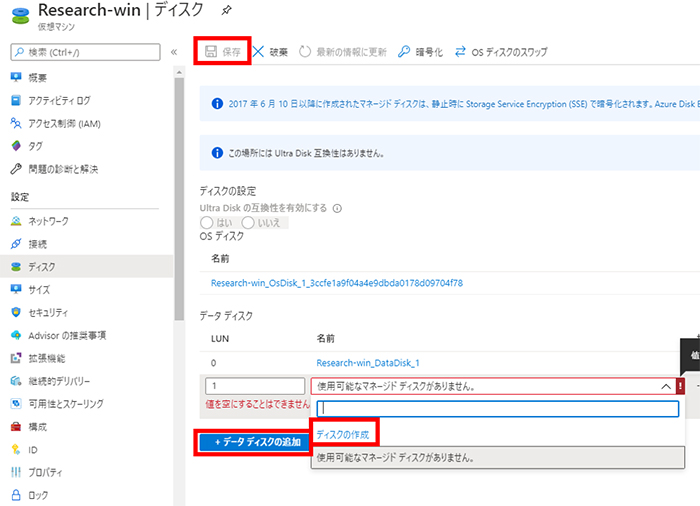The height and width of the screenshot is (506, 700).
Task: Click the save (保存) floppy disk icon
Action: tap(211, 52)
